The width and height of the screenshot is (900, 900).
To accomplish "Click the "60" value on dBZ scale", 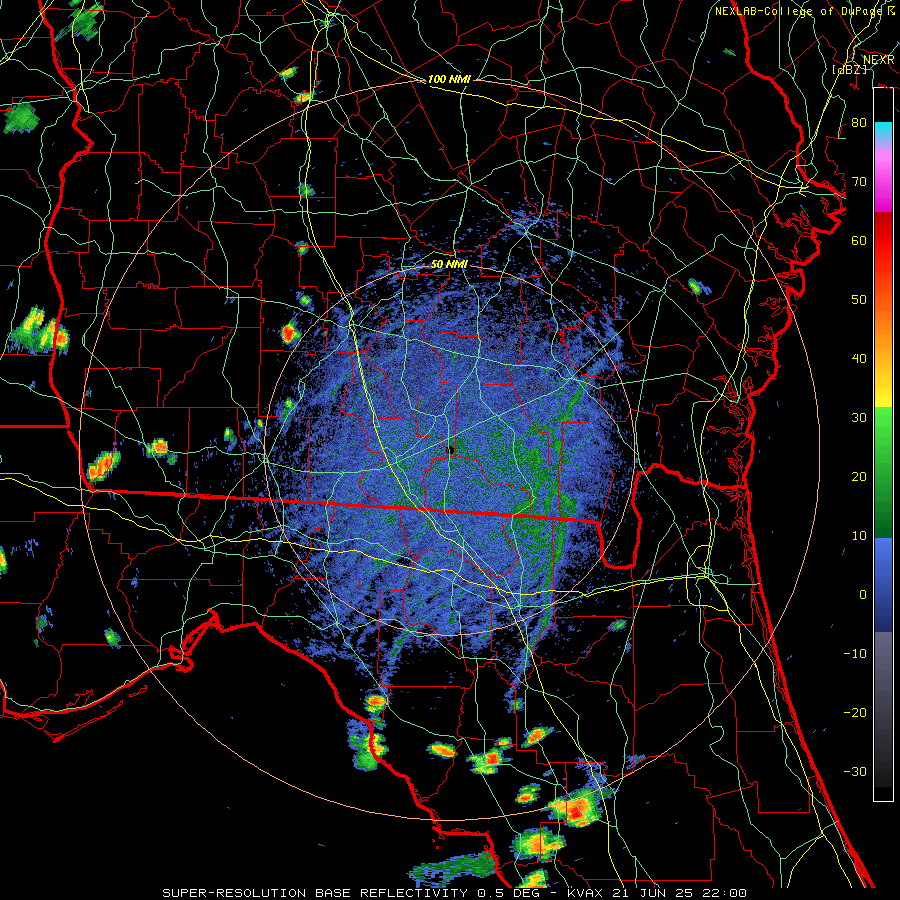I will tap(859, 241).
